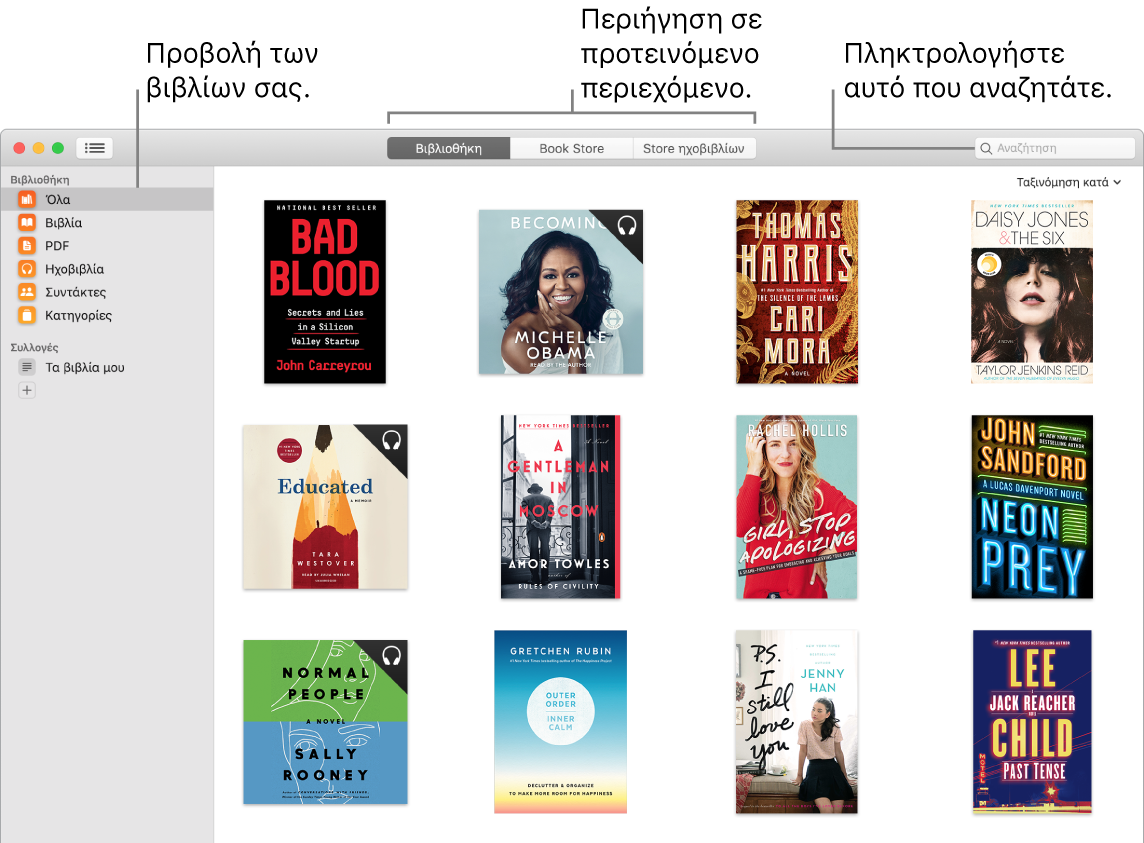This screenshot has width=1144, height=843.
Task: Switch to the Book Store tab
Action: pos(571,148)
